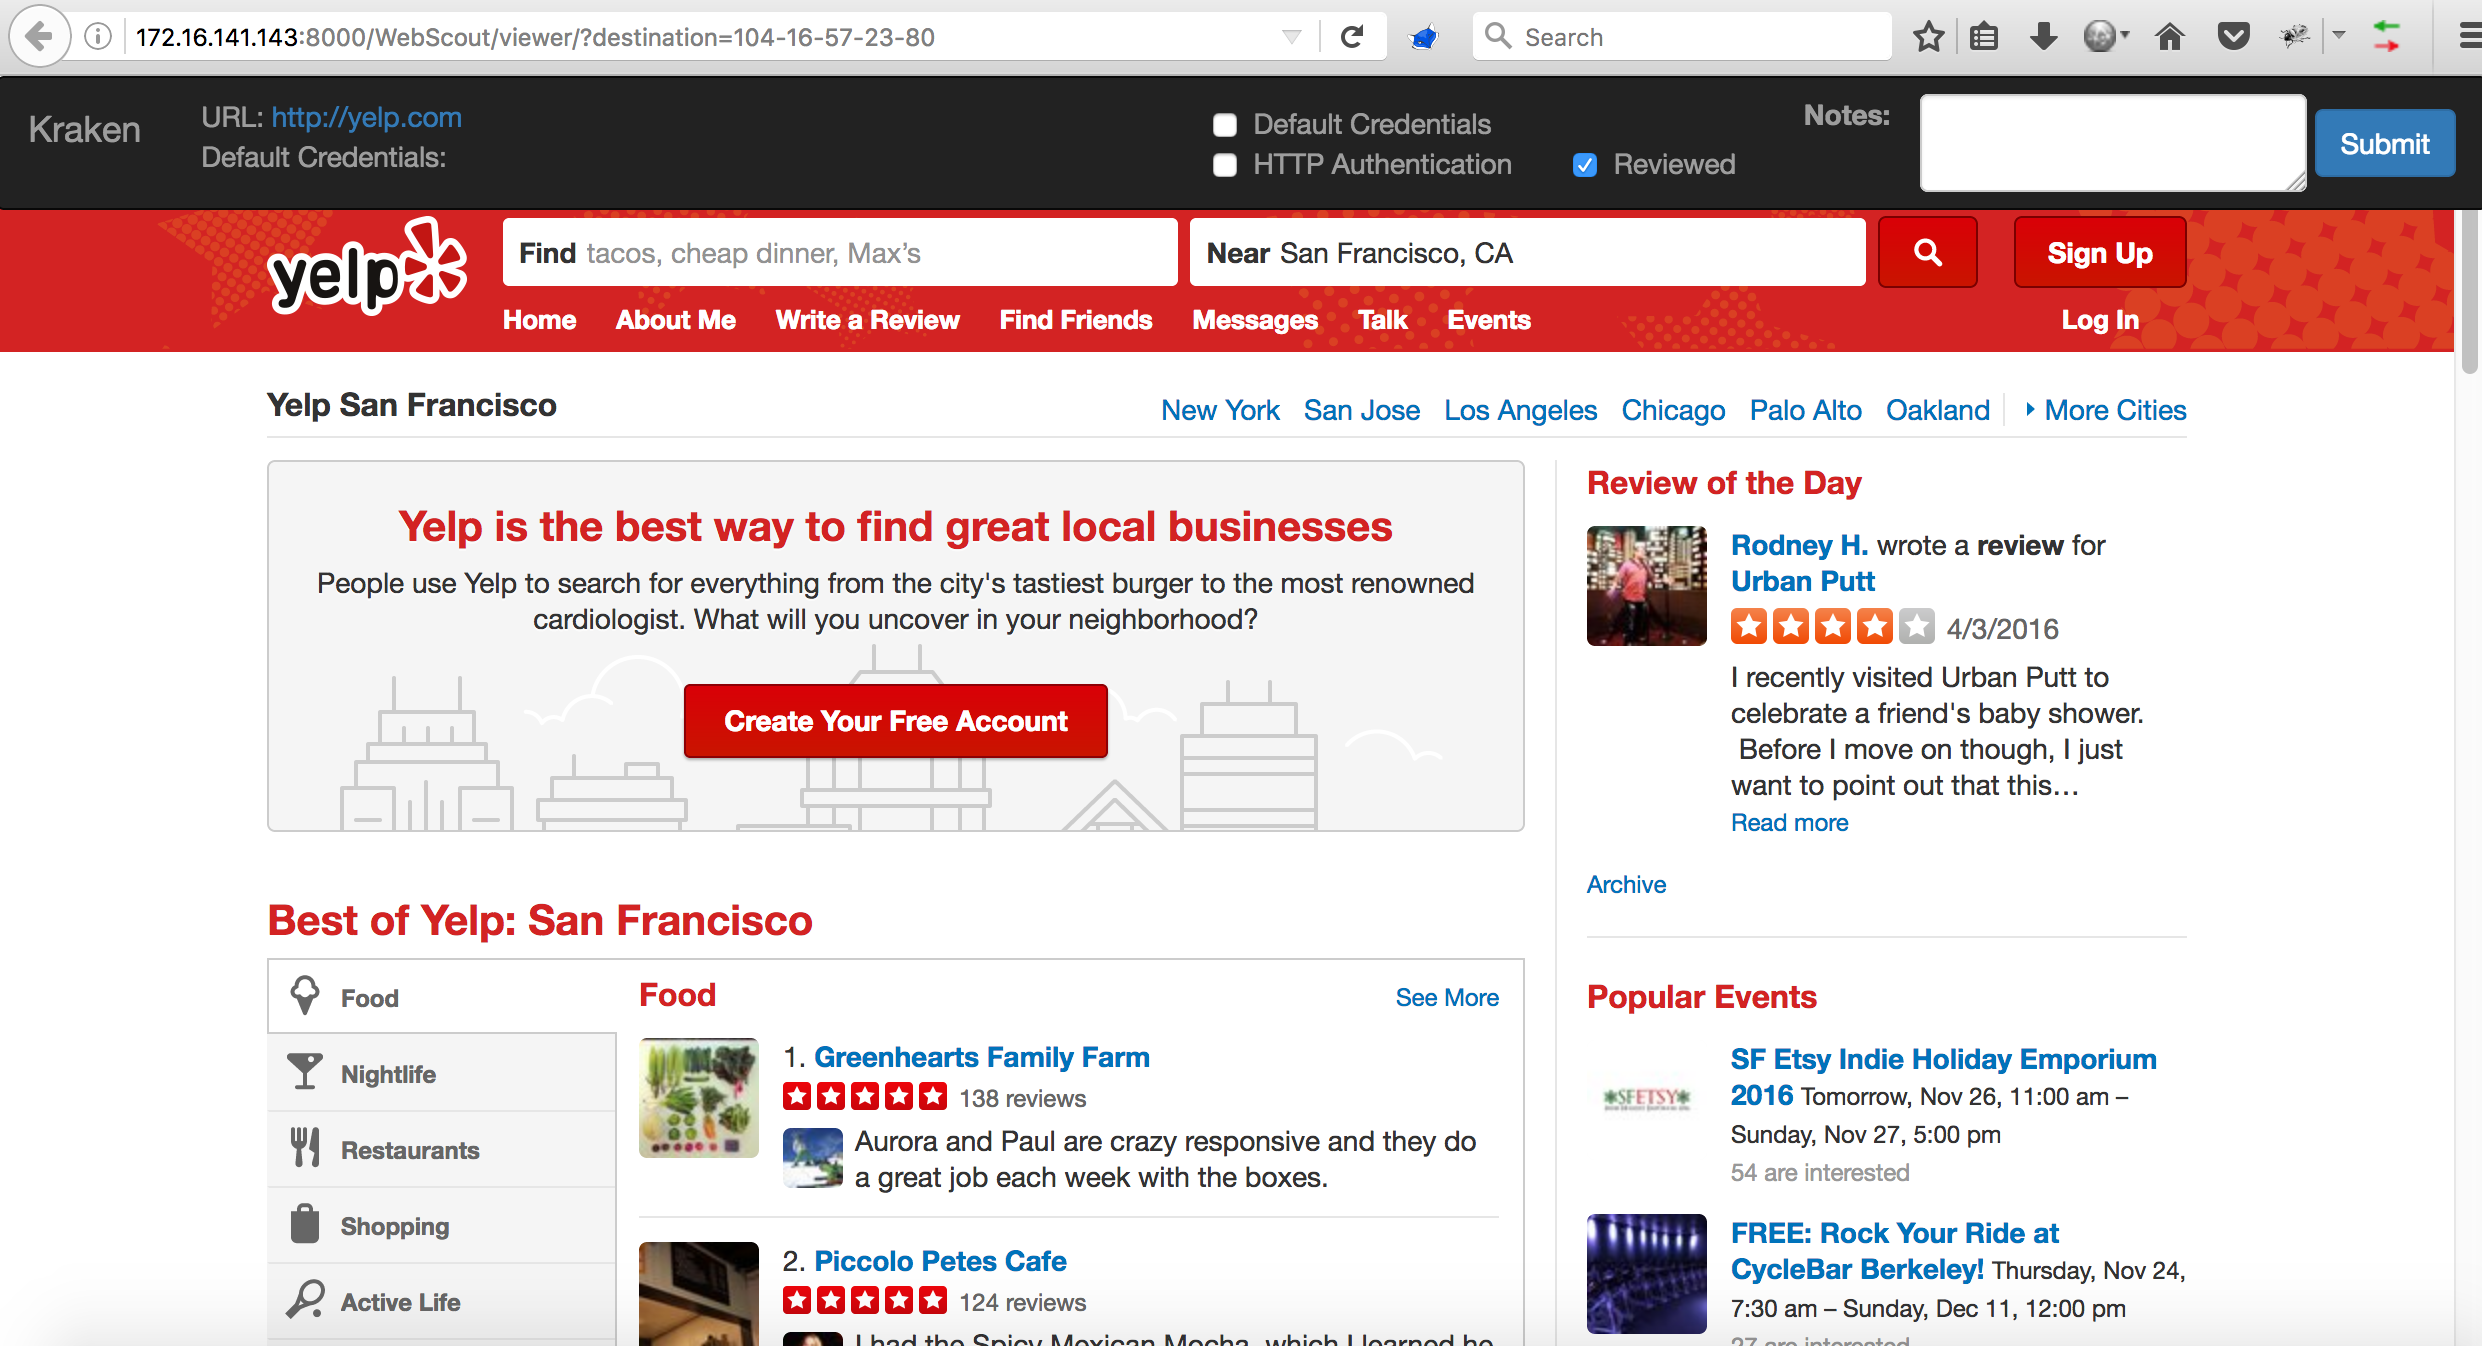This screenshot has height=1346, width=2482.
Task: Open the toolbar overflow dropdown arrow
Action: point(2338,35)
